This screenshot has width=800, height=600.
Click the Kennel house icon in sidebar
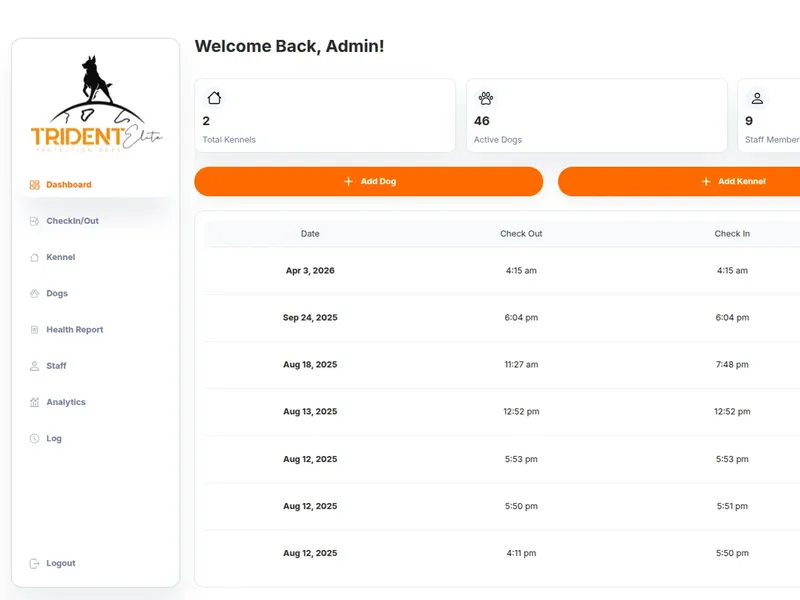point(34,257)
